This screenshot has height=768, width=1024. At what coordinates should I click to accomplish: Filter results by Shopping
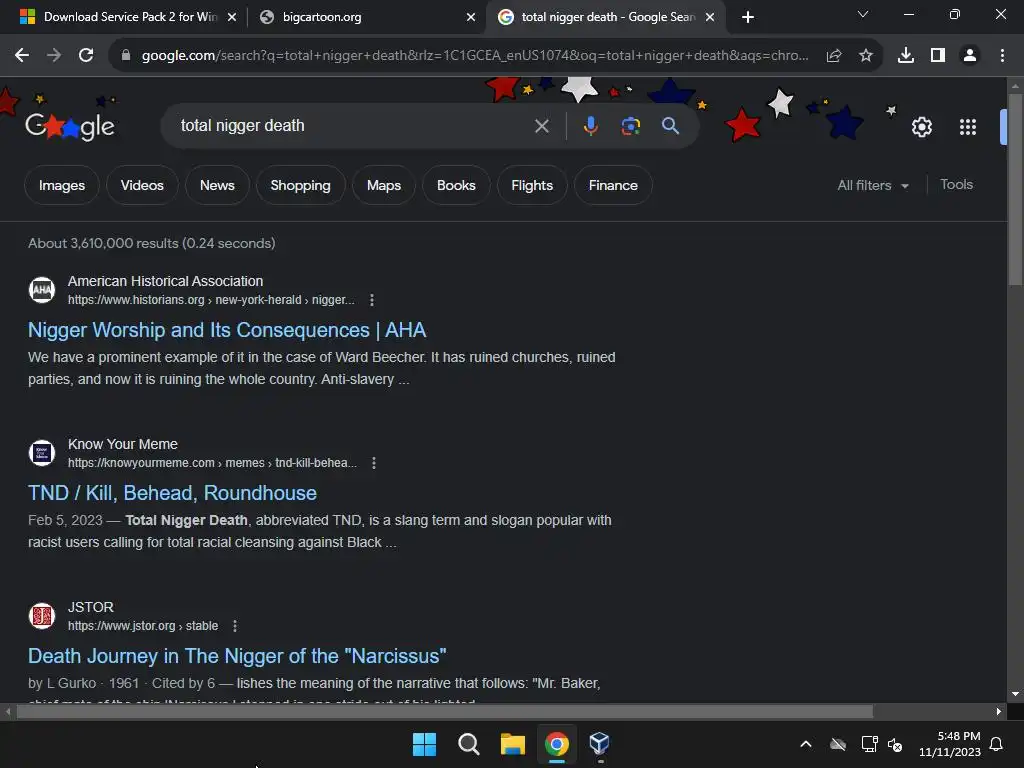300,185
